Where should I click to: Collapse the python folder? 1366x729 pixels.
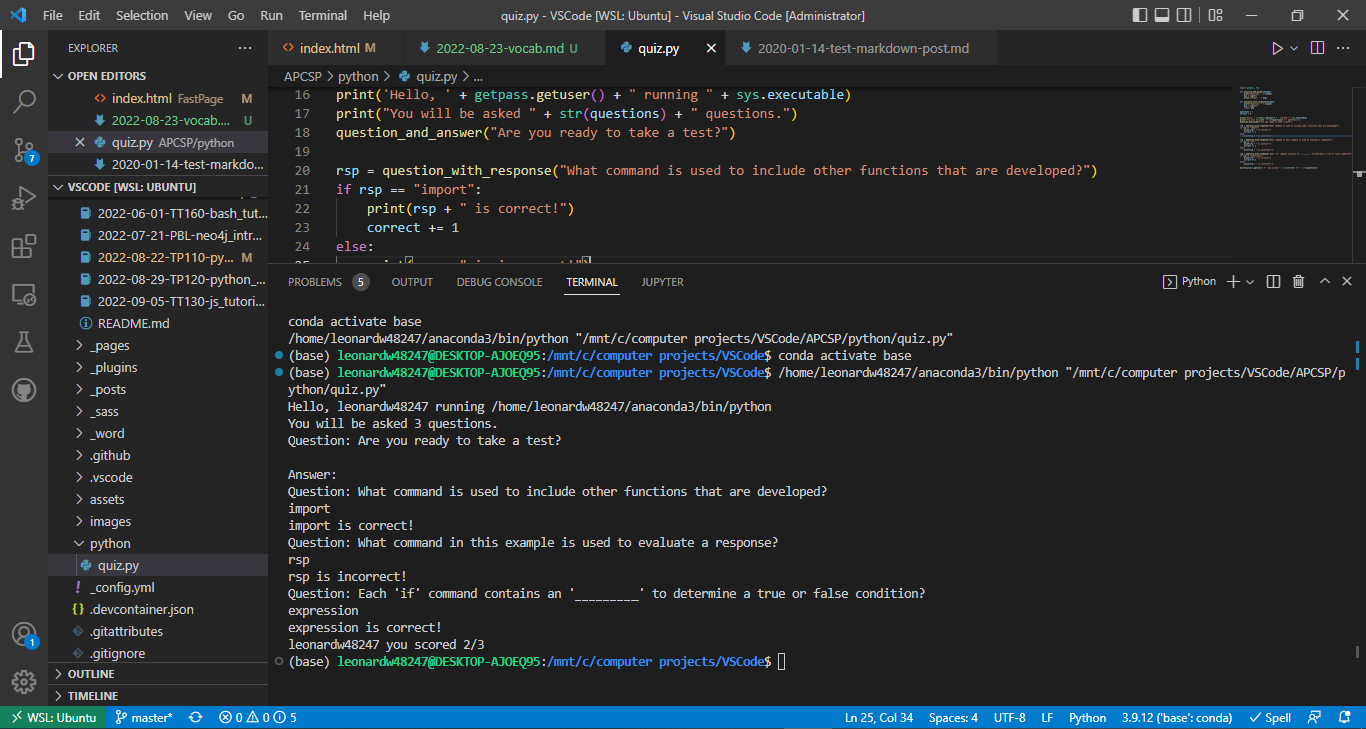coord(158,543)
